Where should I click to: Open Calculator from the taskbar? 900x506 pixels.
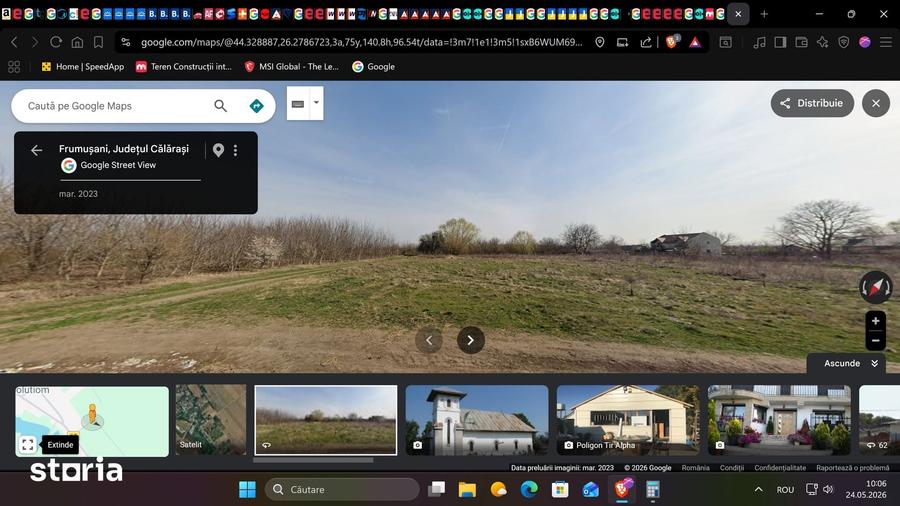pyautogui.click(x=653, y=489)
